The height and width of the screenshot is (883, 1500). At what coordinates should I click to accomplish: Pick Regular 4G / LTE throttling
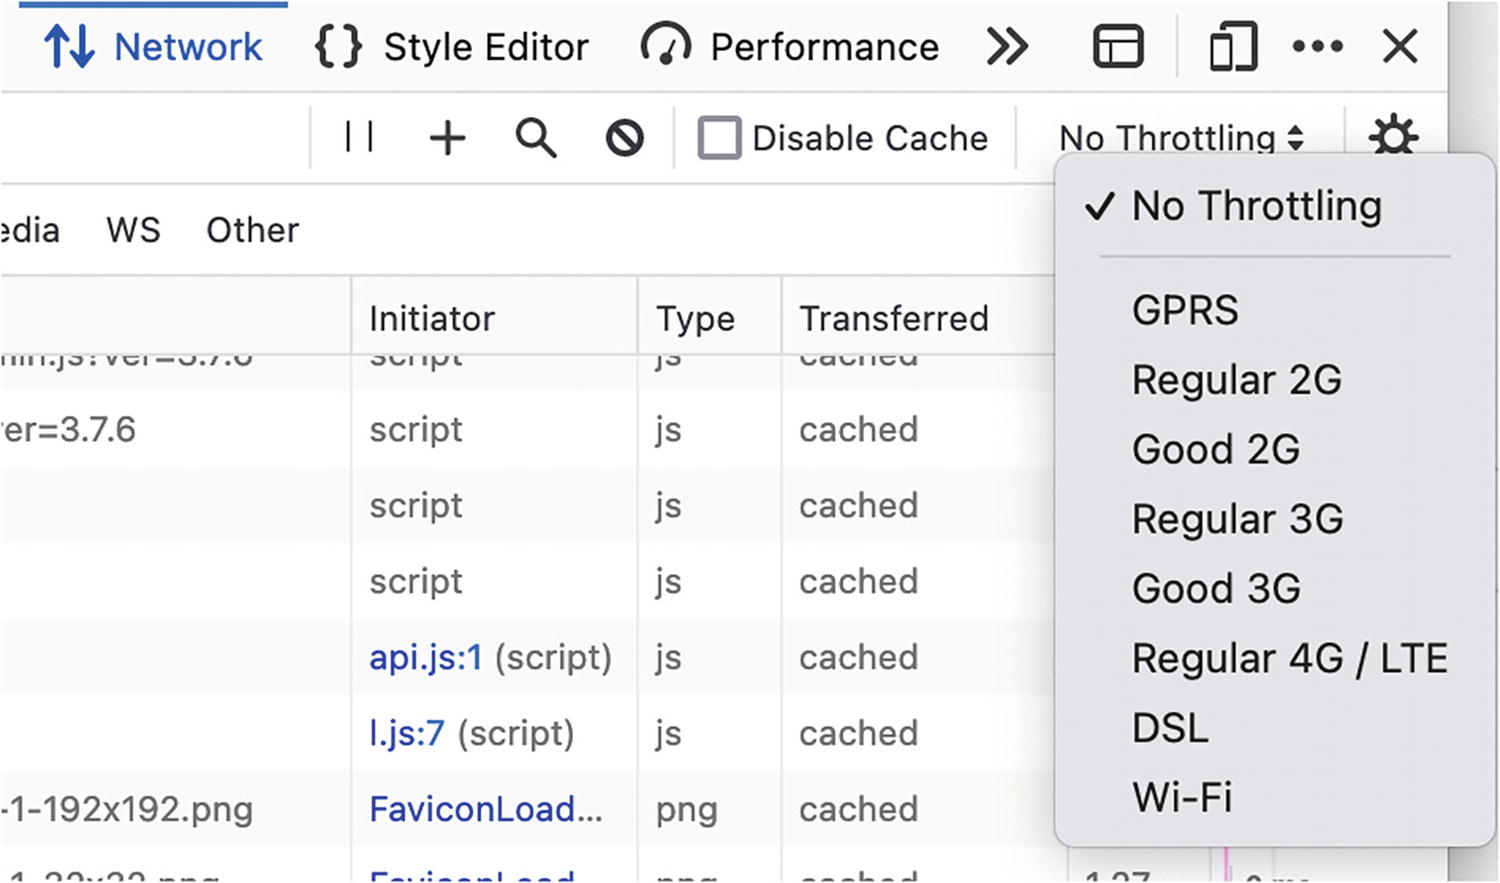pyautogui.click(x=1289, y=658)
